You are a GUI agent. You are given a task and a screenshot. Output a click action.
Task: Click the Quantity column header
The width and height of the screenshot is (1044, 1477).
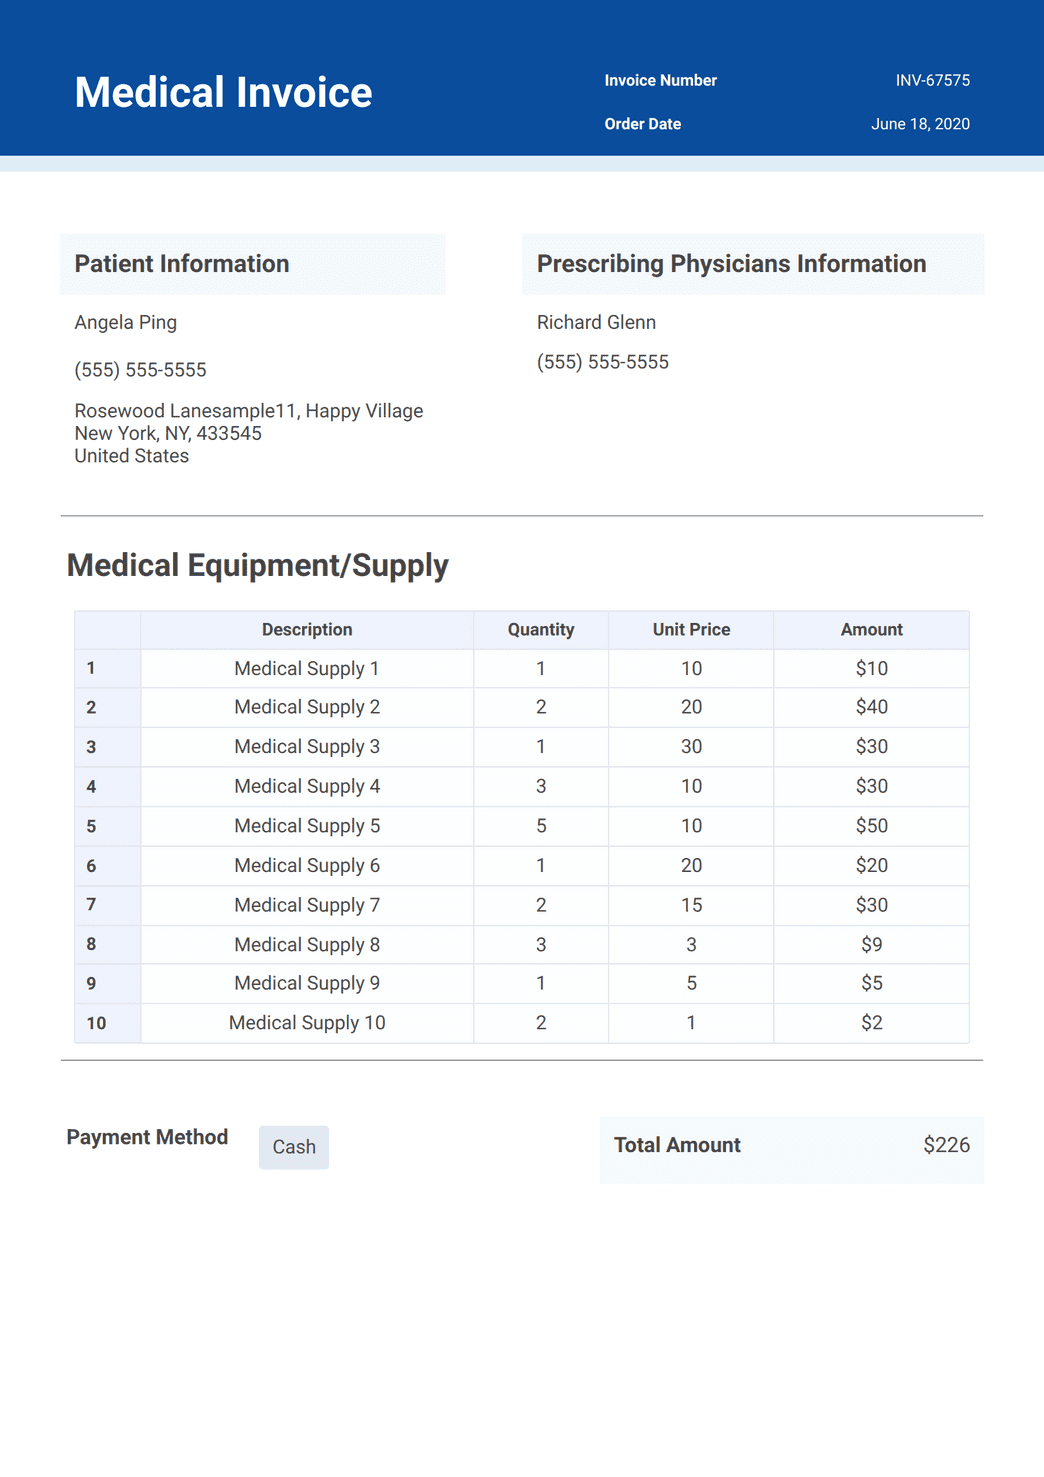click(x=541, y=630)
